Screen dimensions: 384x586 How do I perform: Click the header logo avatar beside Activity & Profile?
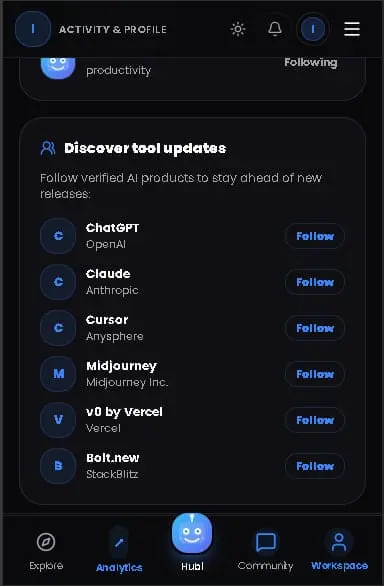(33, 29)
